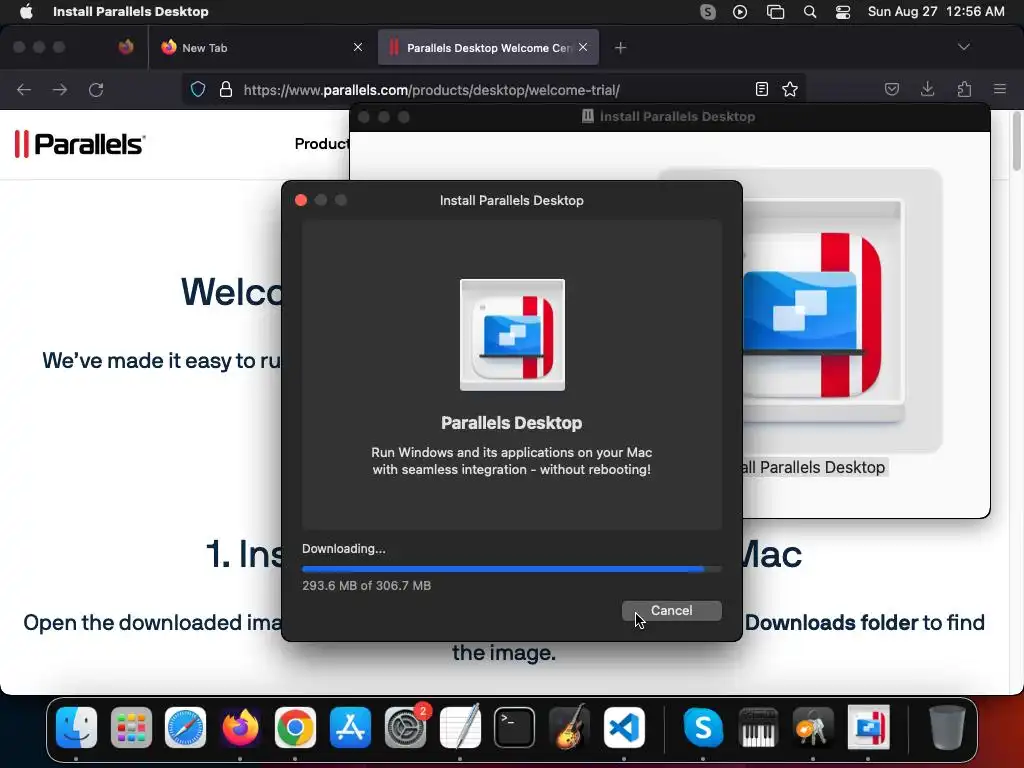The image size is (1024, 768).
Task: Open the Apple menu
Action: tap(26, 11)
